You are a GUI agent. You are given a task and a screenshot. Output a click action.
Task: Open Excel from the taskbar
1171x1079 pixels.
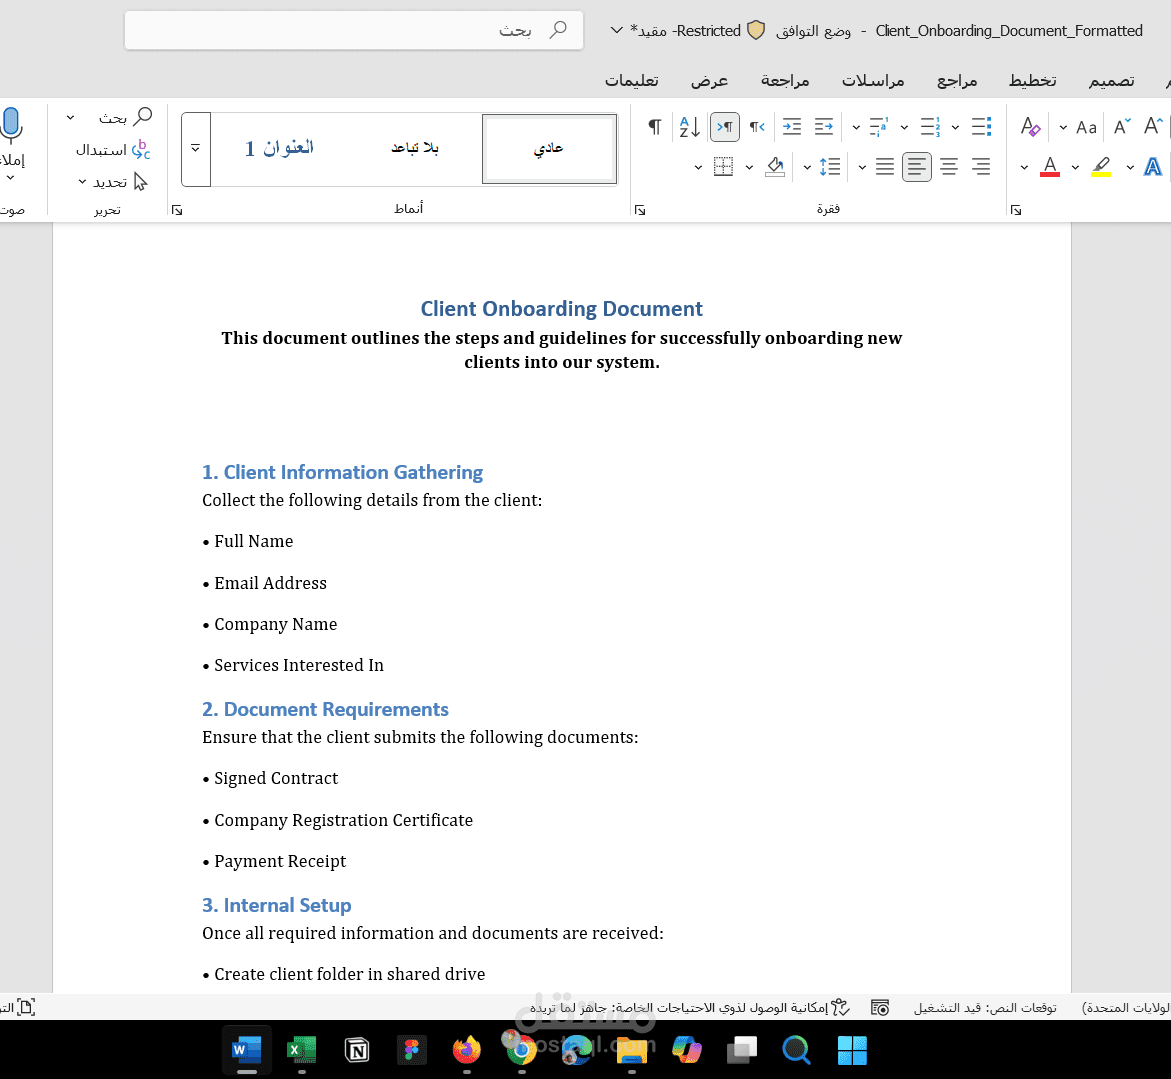302,1050
